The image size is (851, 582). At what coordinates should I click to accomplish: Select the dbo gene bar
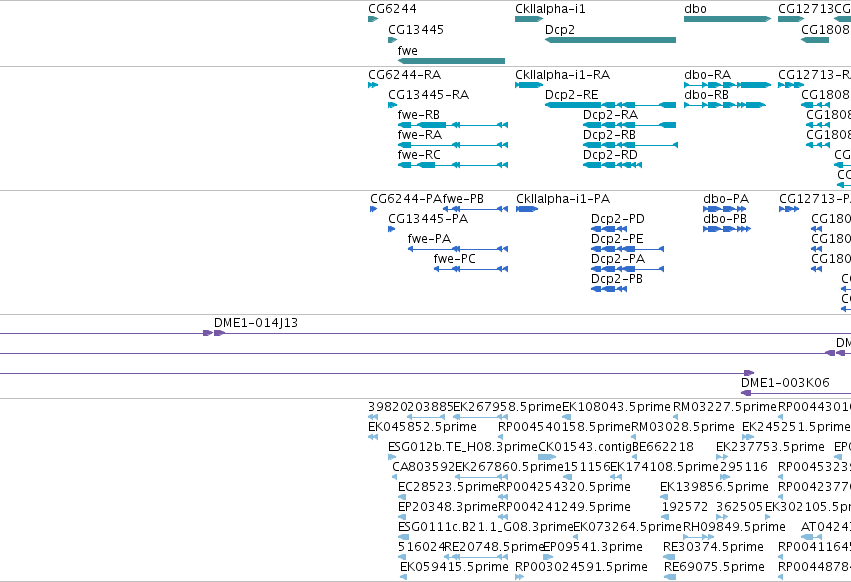pyautogui.click(x=727, y=19)
